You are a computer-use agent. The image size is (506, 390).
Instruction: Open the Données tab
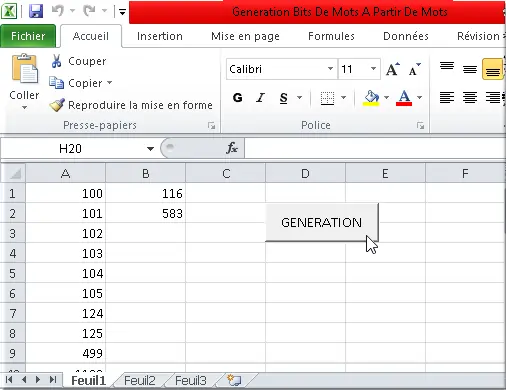coord(406,36)
